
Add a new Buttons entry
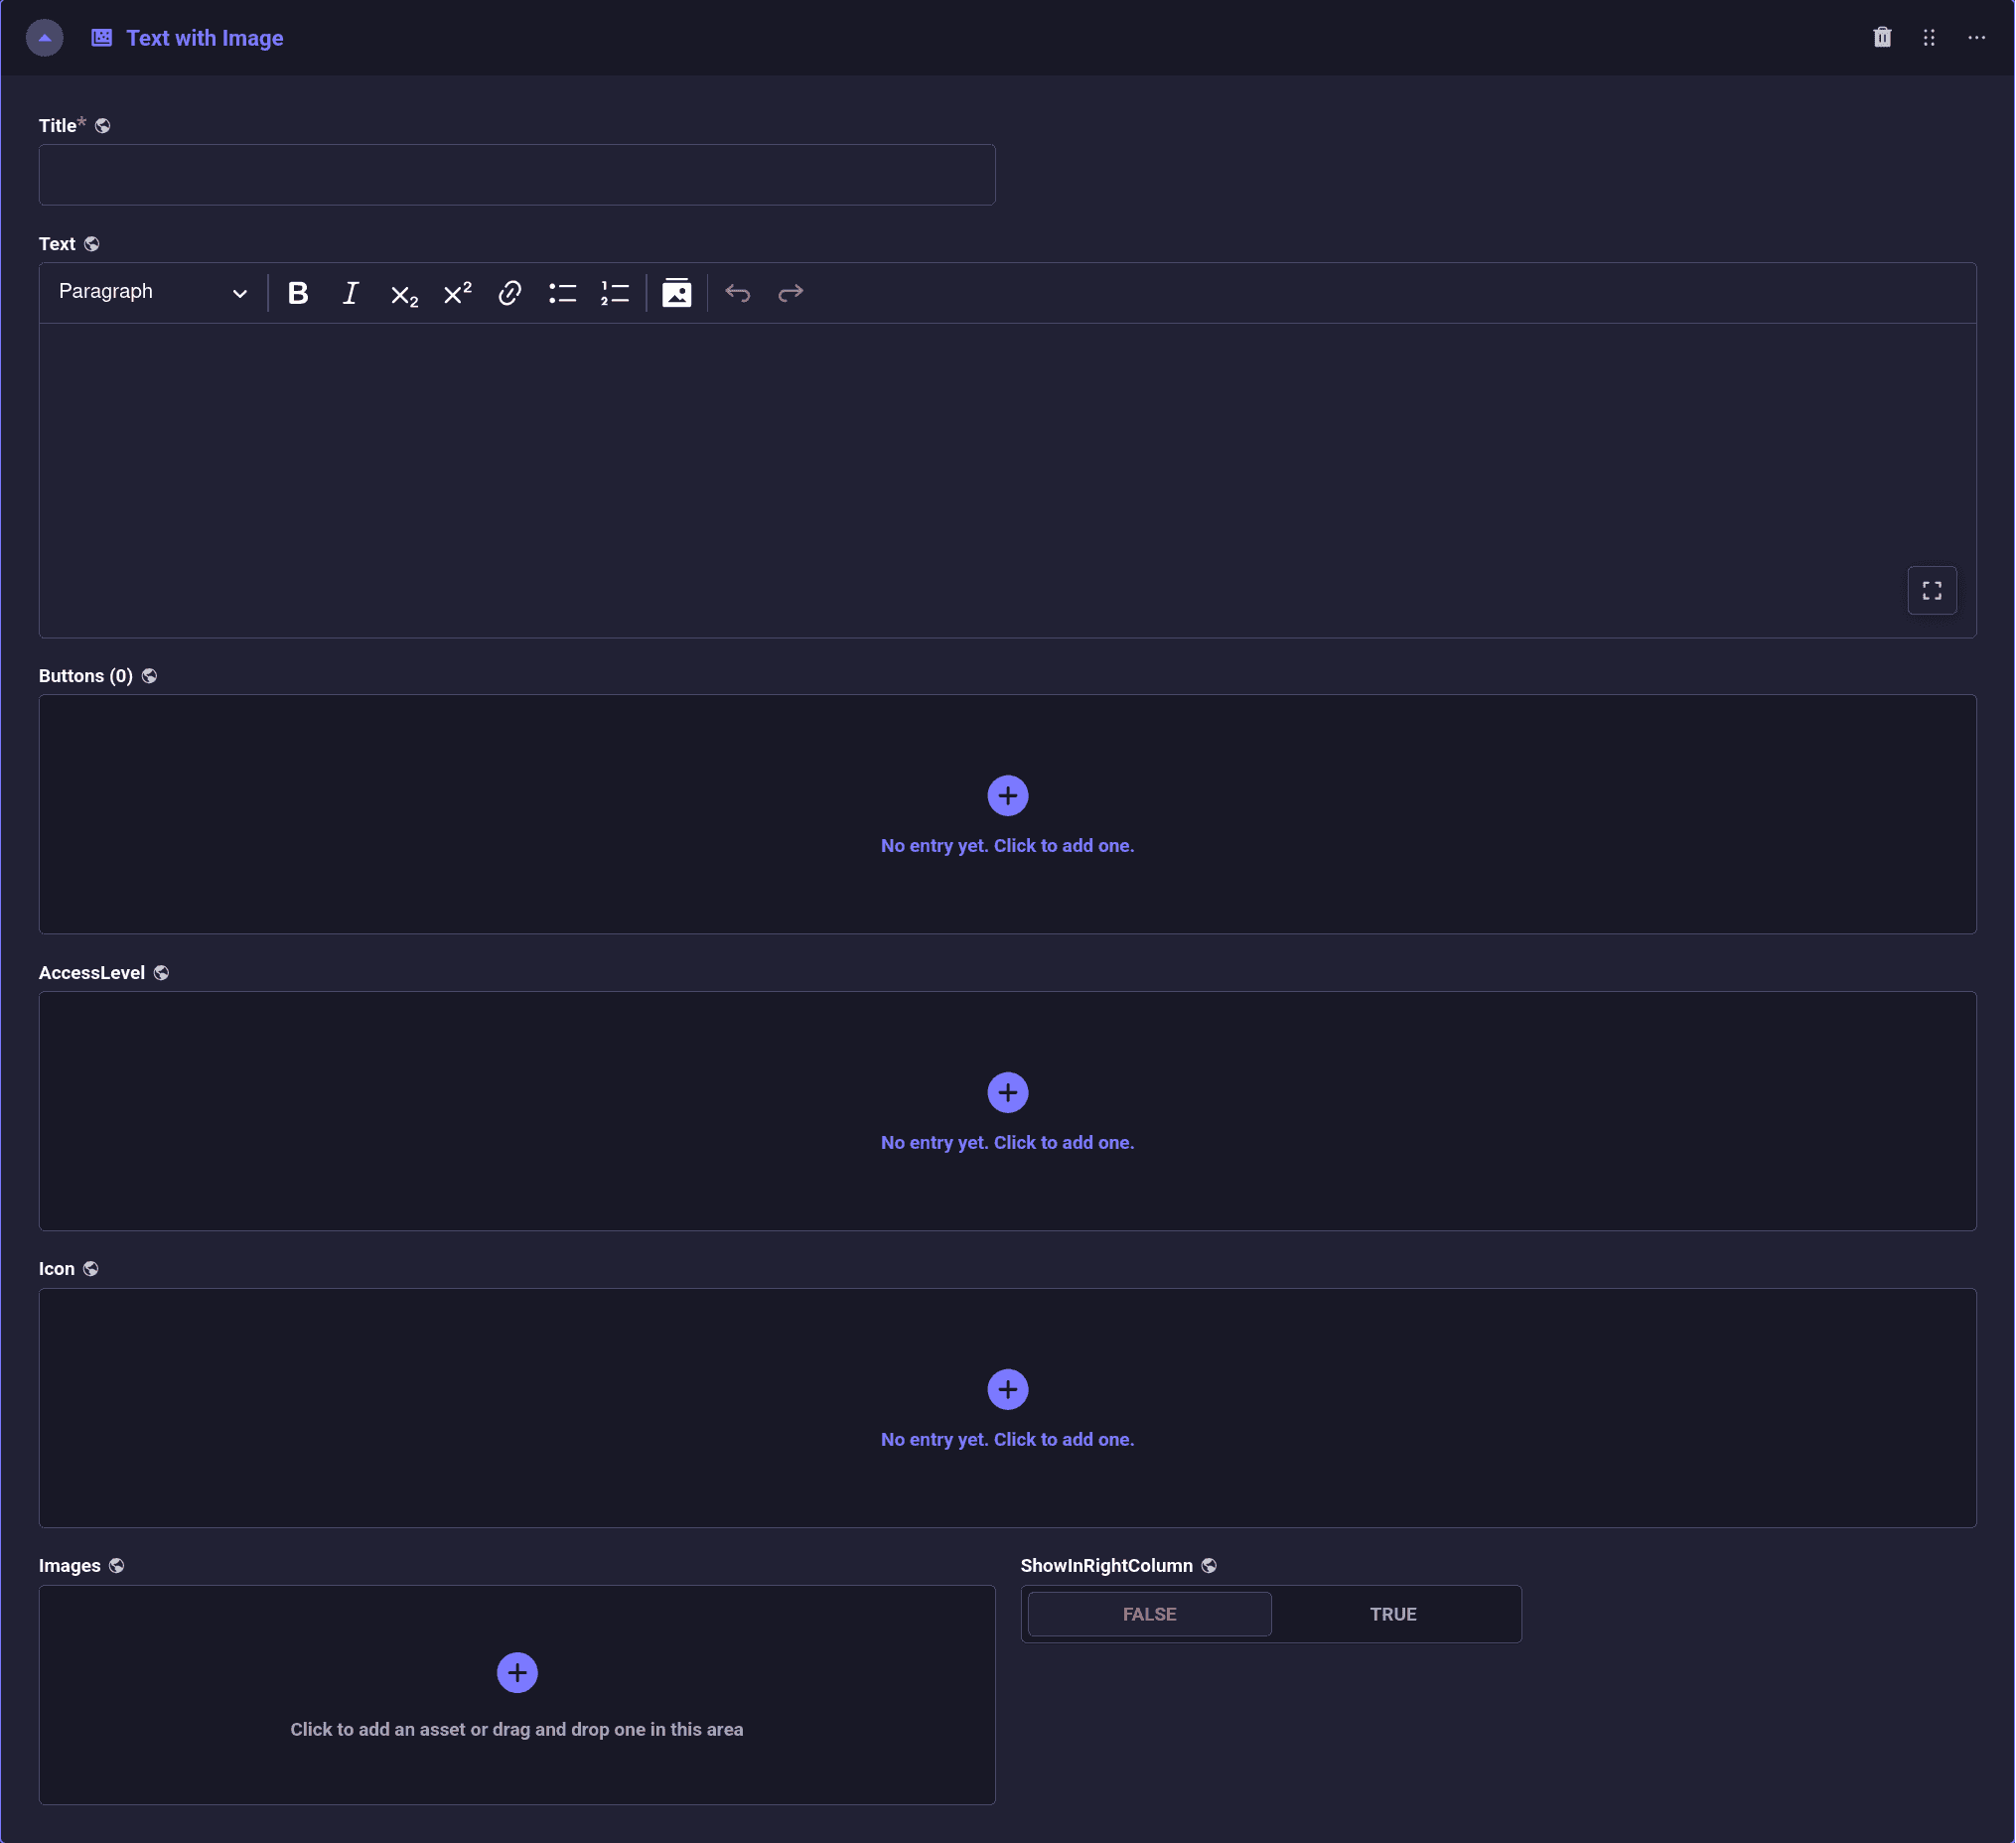pyautogui.click(x=1007, y=796)
